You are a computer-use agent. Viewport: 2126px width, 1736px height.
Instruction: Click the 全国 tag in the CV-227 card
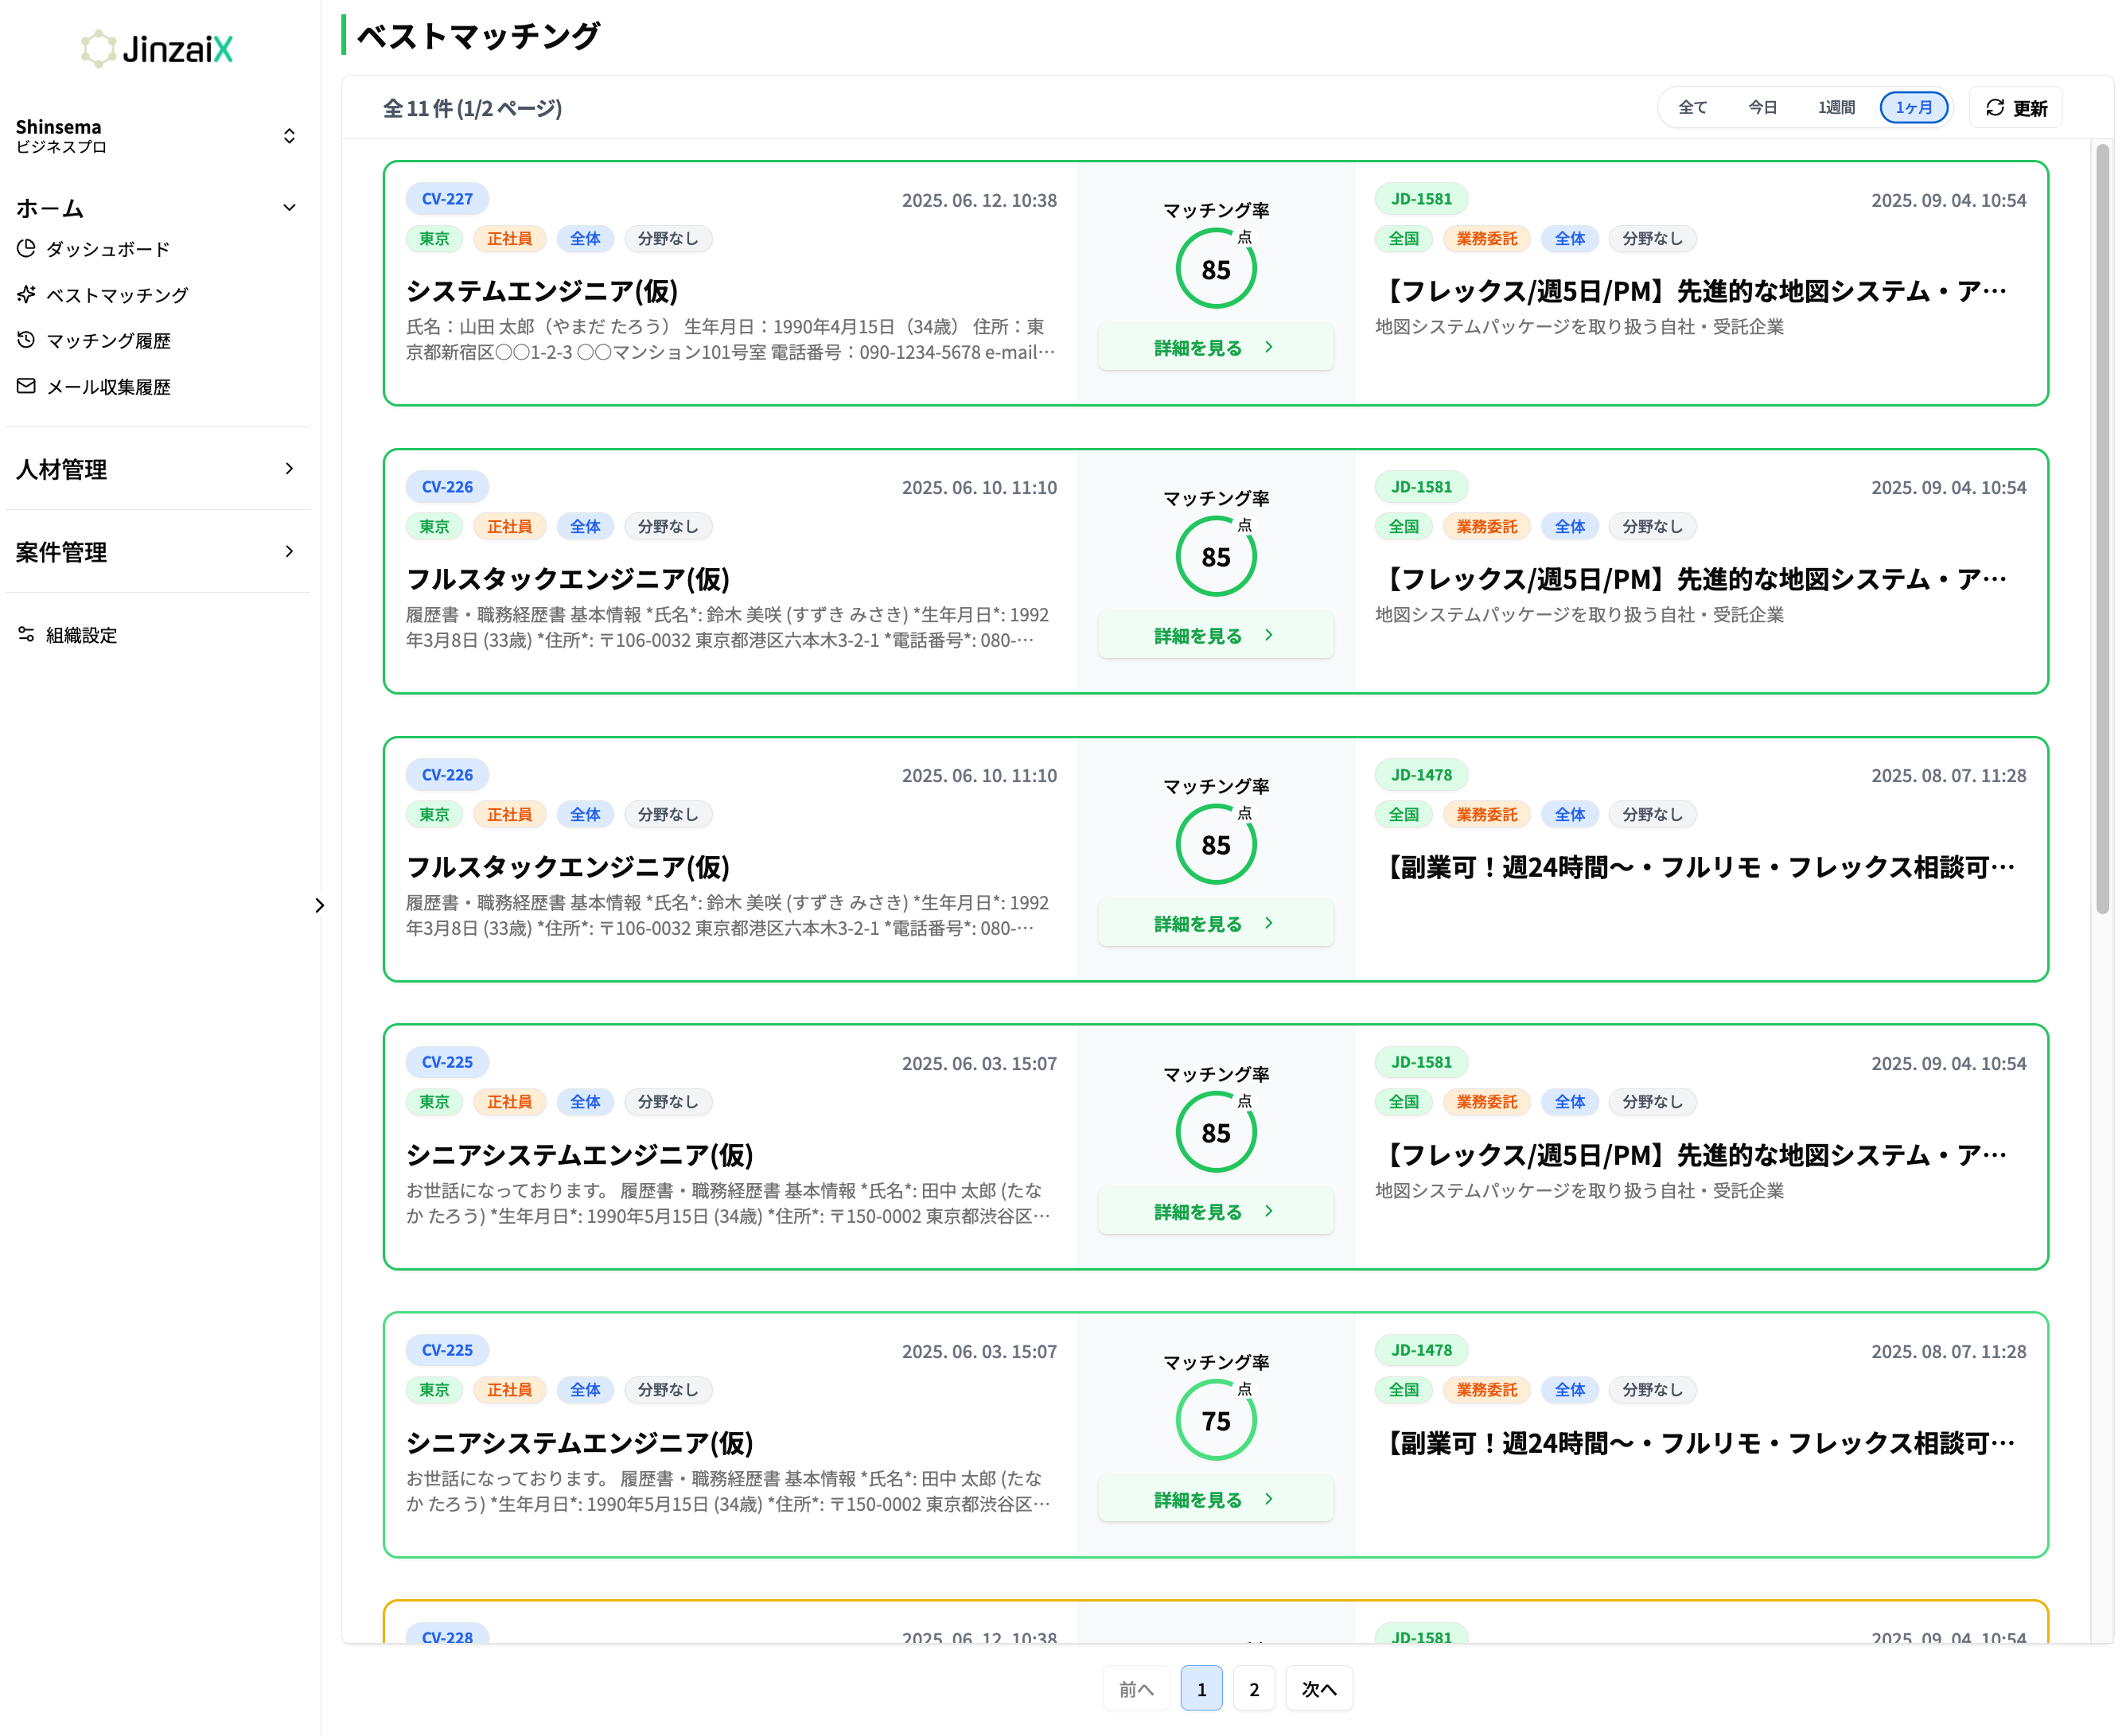click(1403, 239)
